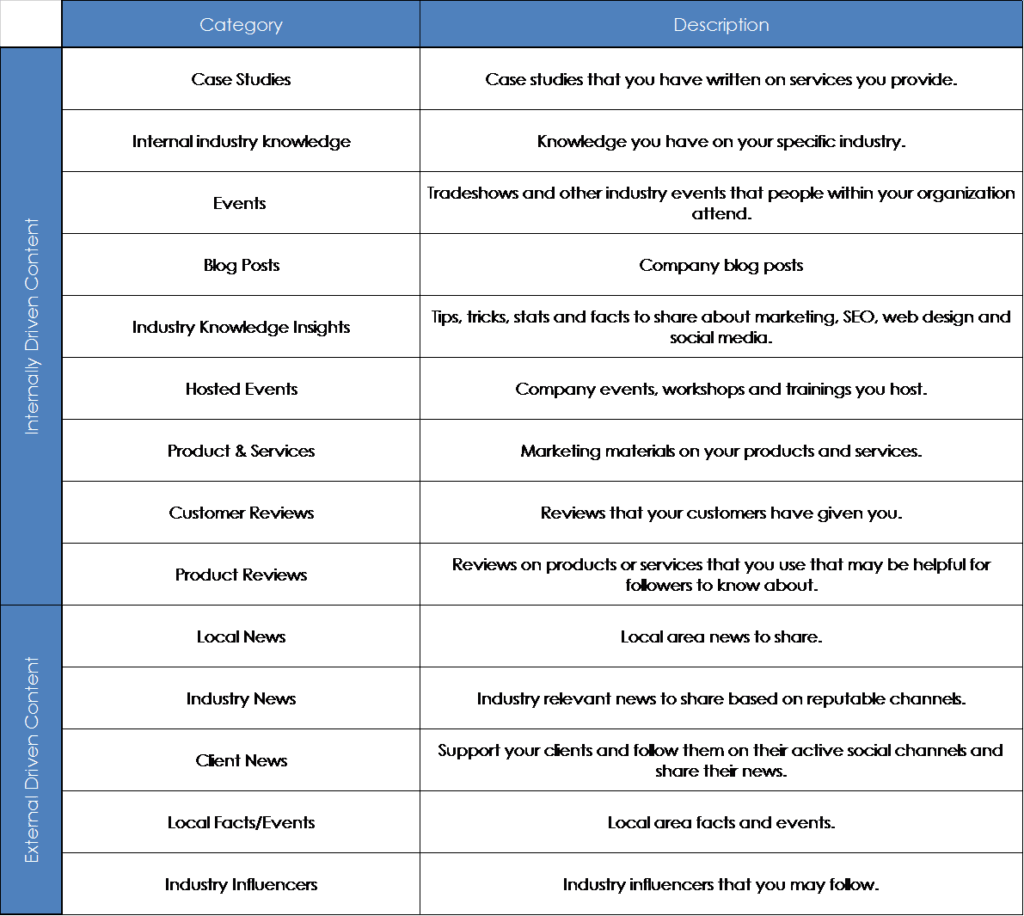Click the Category column header
Image resolution: width=1024 pixels, height=916 pixels.
(240, 23)
